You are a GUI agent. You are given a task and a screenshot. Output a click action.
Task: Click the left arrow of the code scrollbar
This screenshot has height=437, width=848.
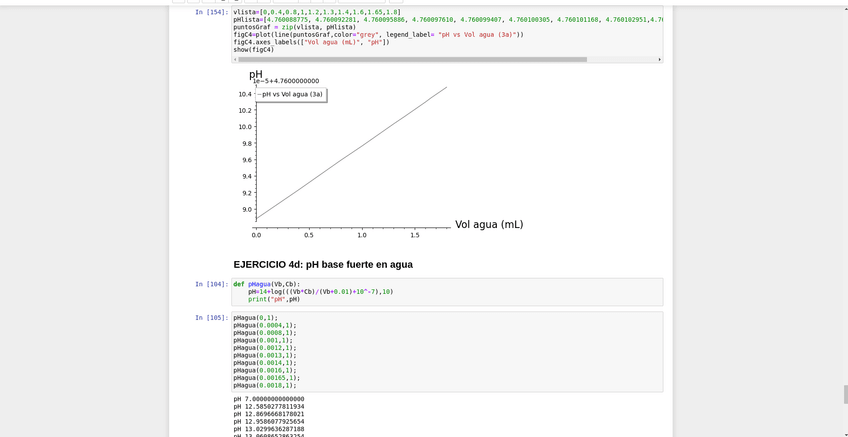[235, 59]
